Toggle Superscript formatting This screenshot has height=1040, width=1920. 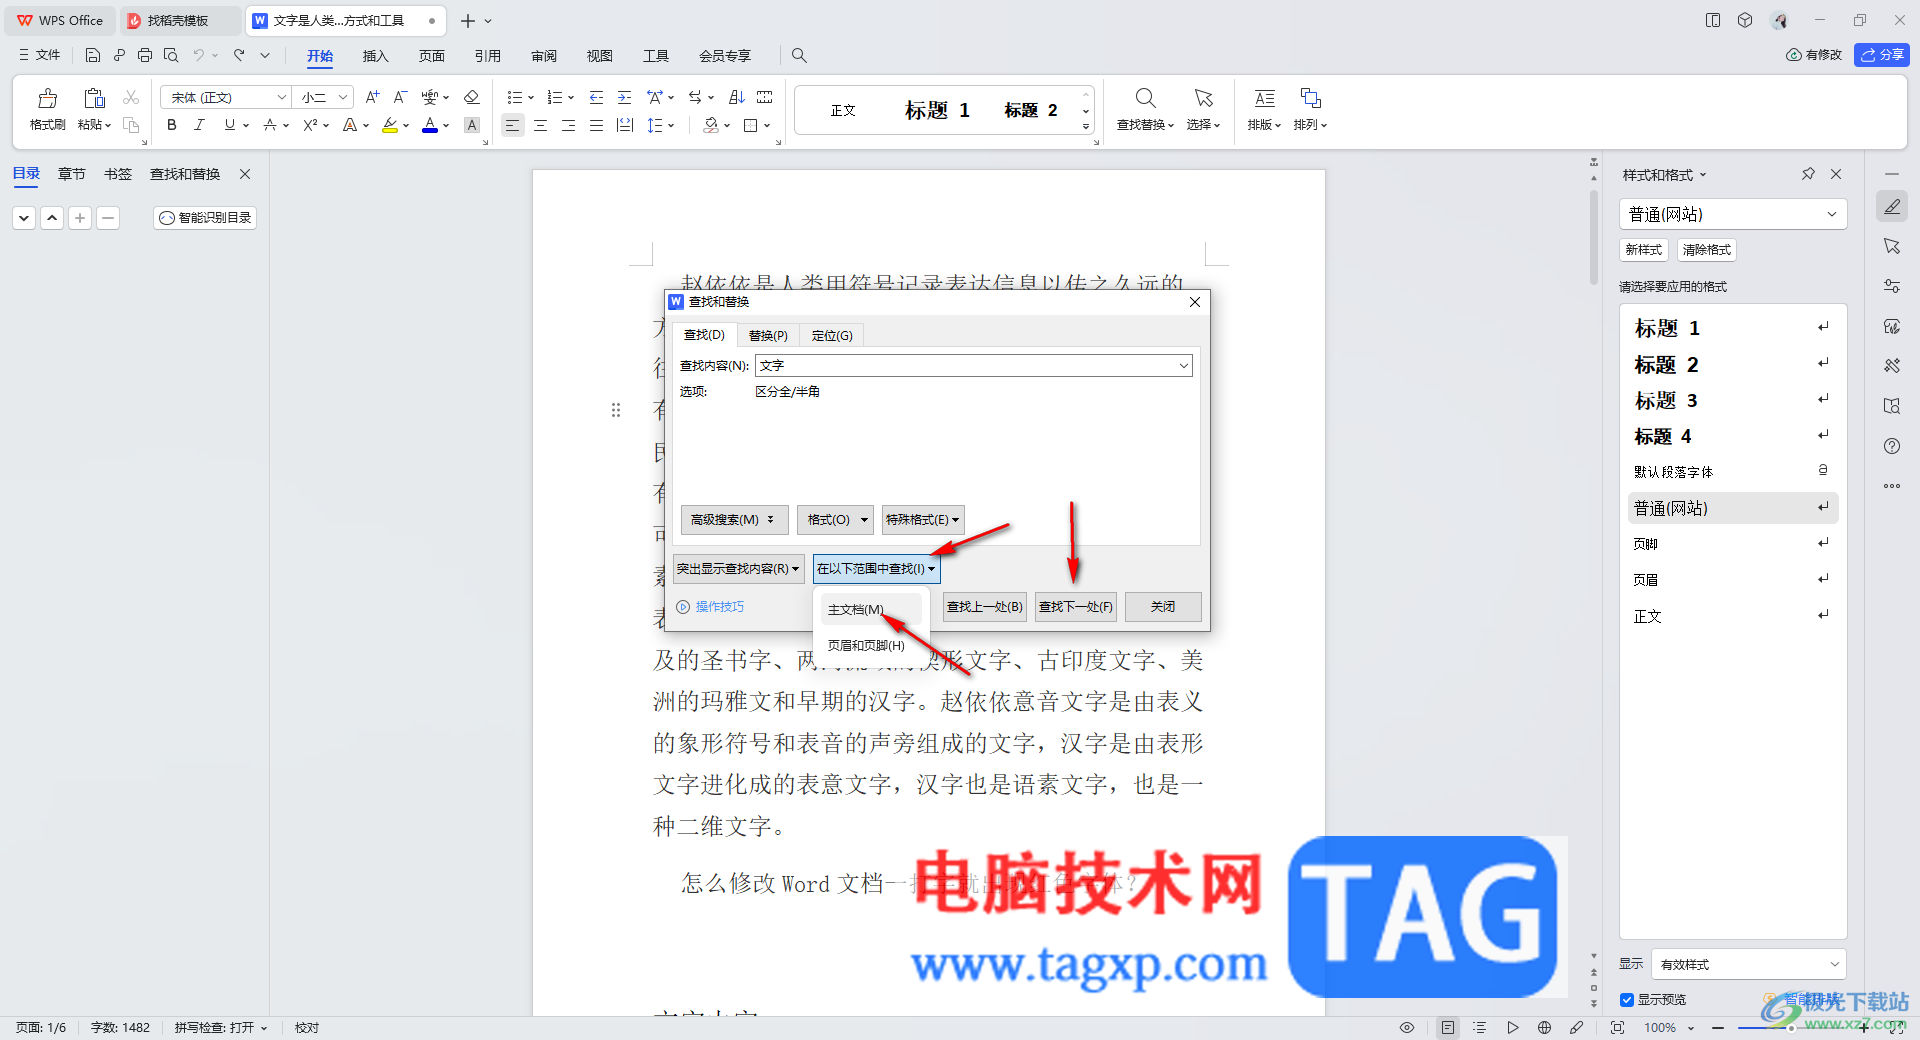coord(310,125)
